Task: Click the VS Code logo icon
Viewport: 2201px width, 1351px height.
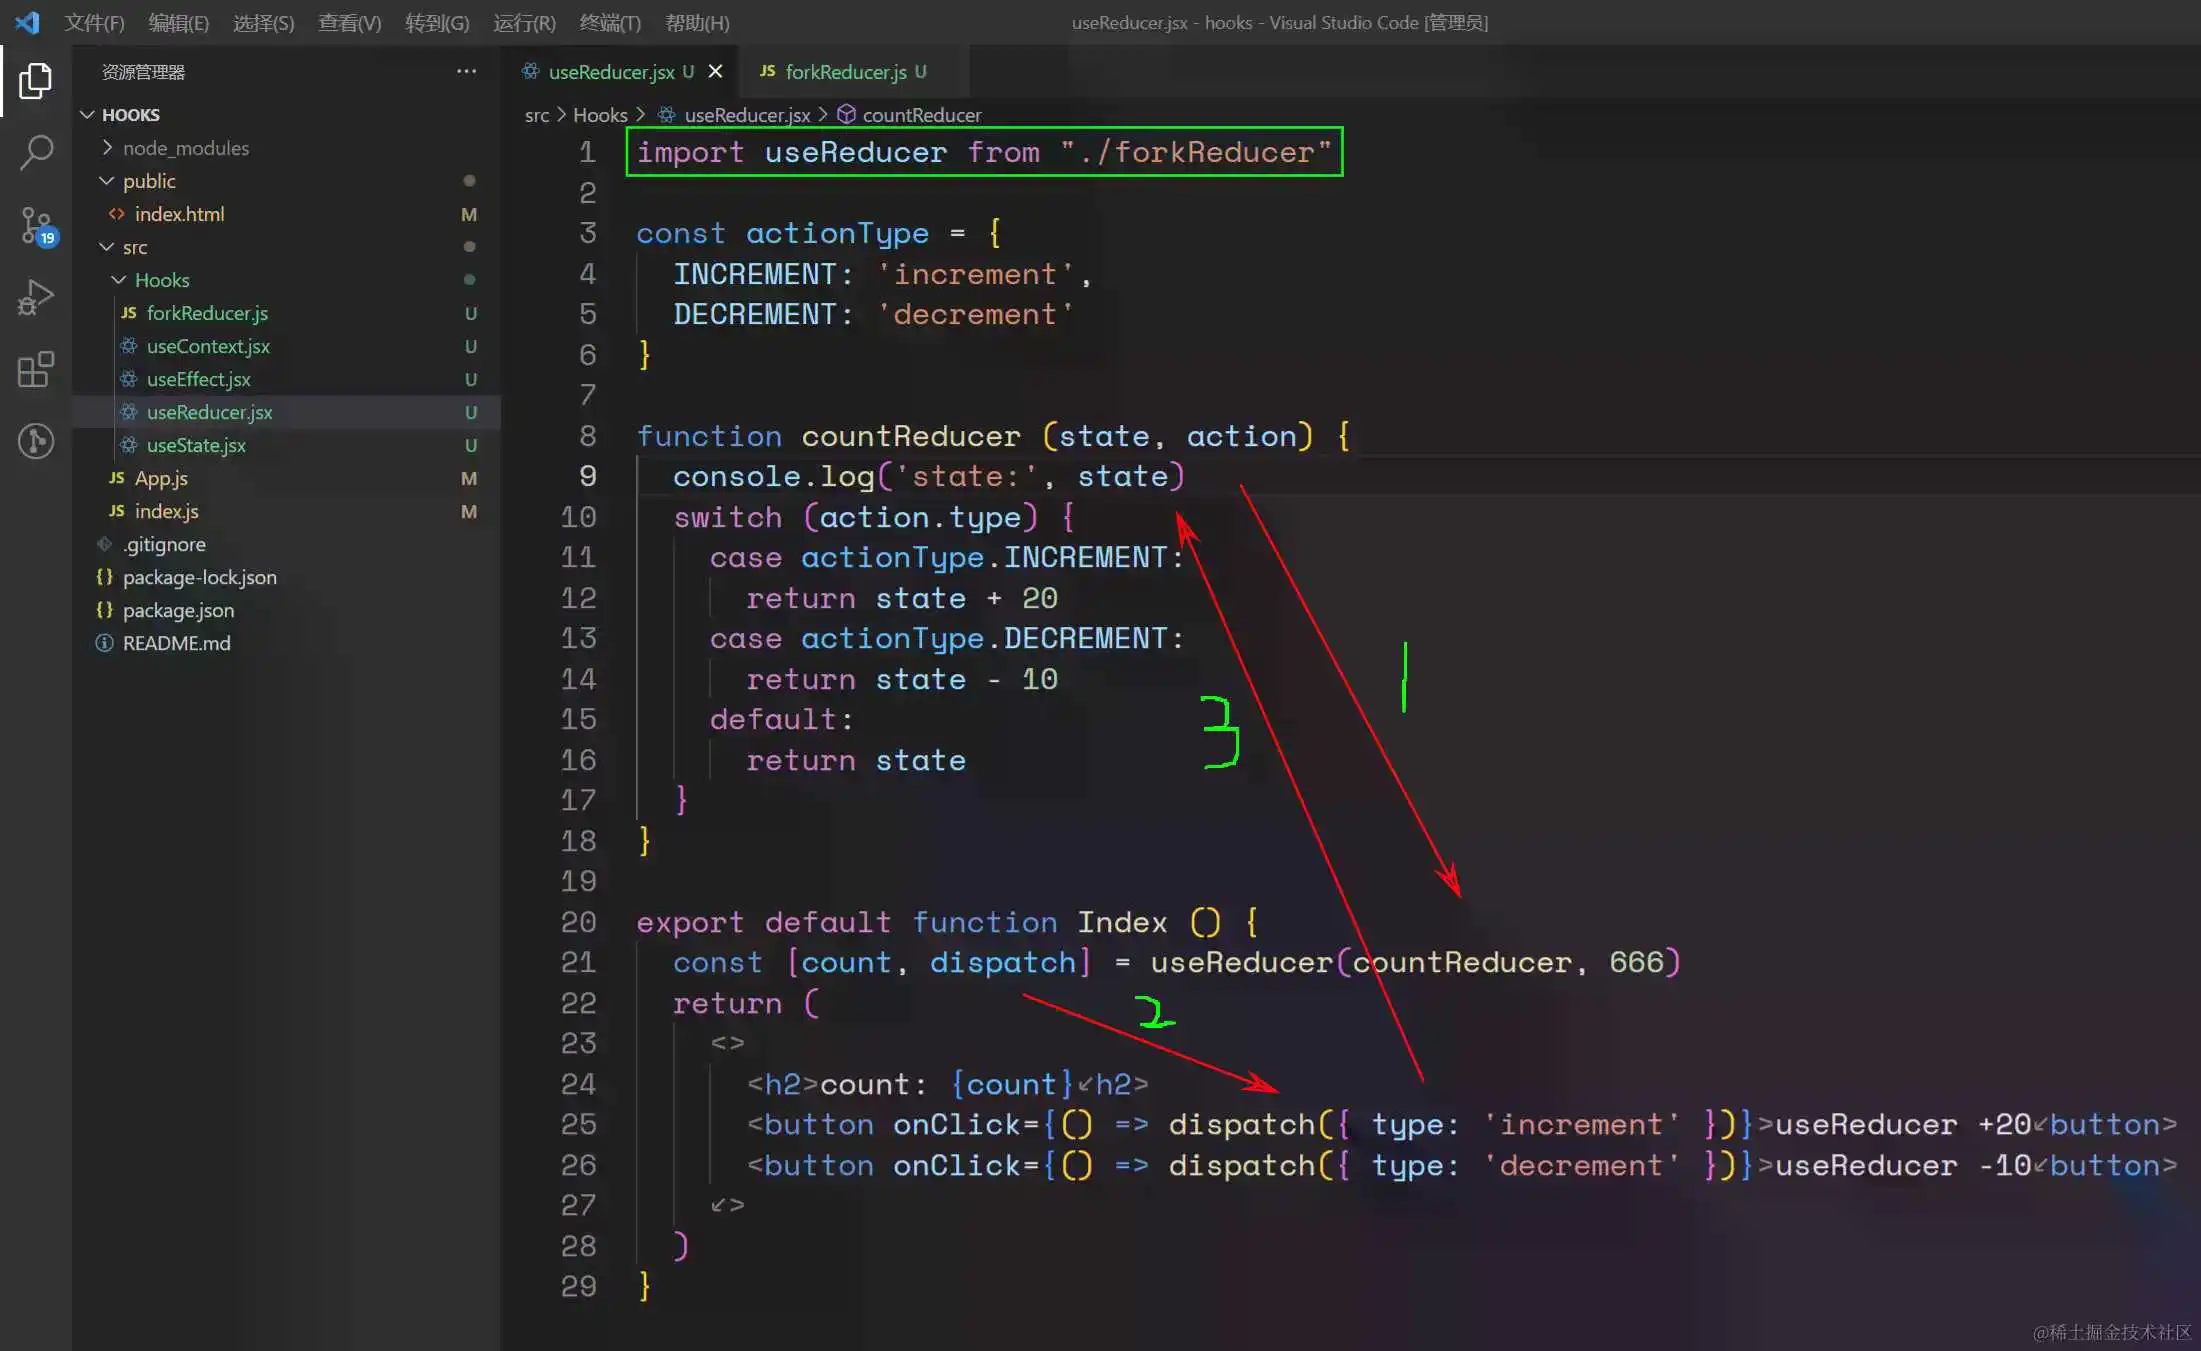Action: 27,22
